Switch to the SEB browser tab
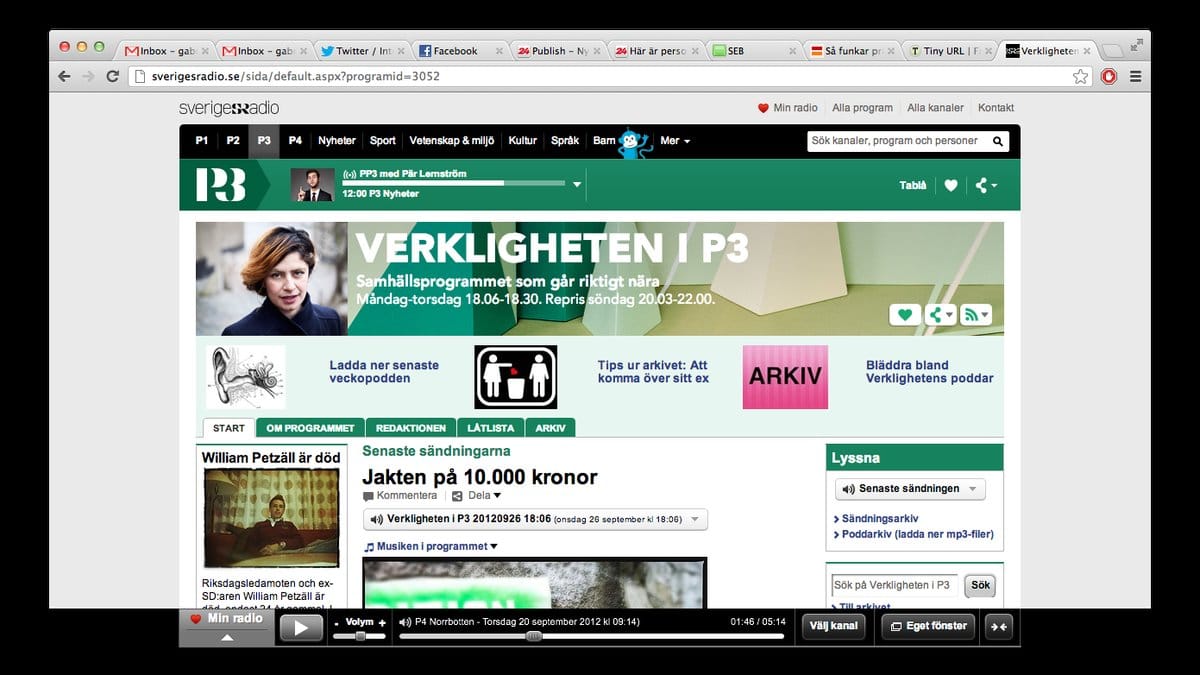This screenshot has height=675, width=1200. [x=755, y=51]
